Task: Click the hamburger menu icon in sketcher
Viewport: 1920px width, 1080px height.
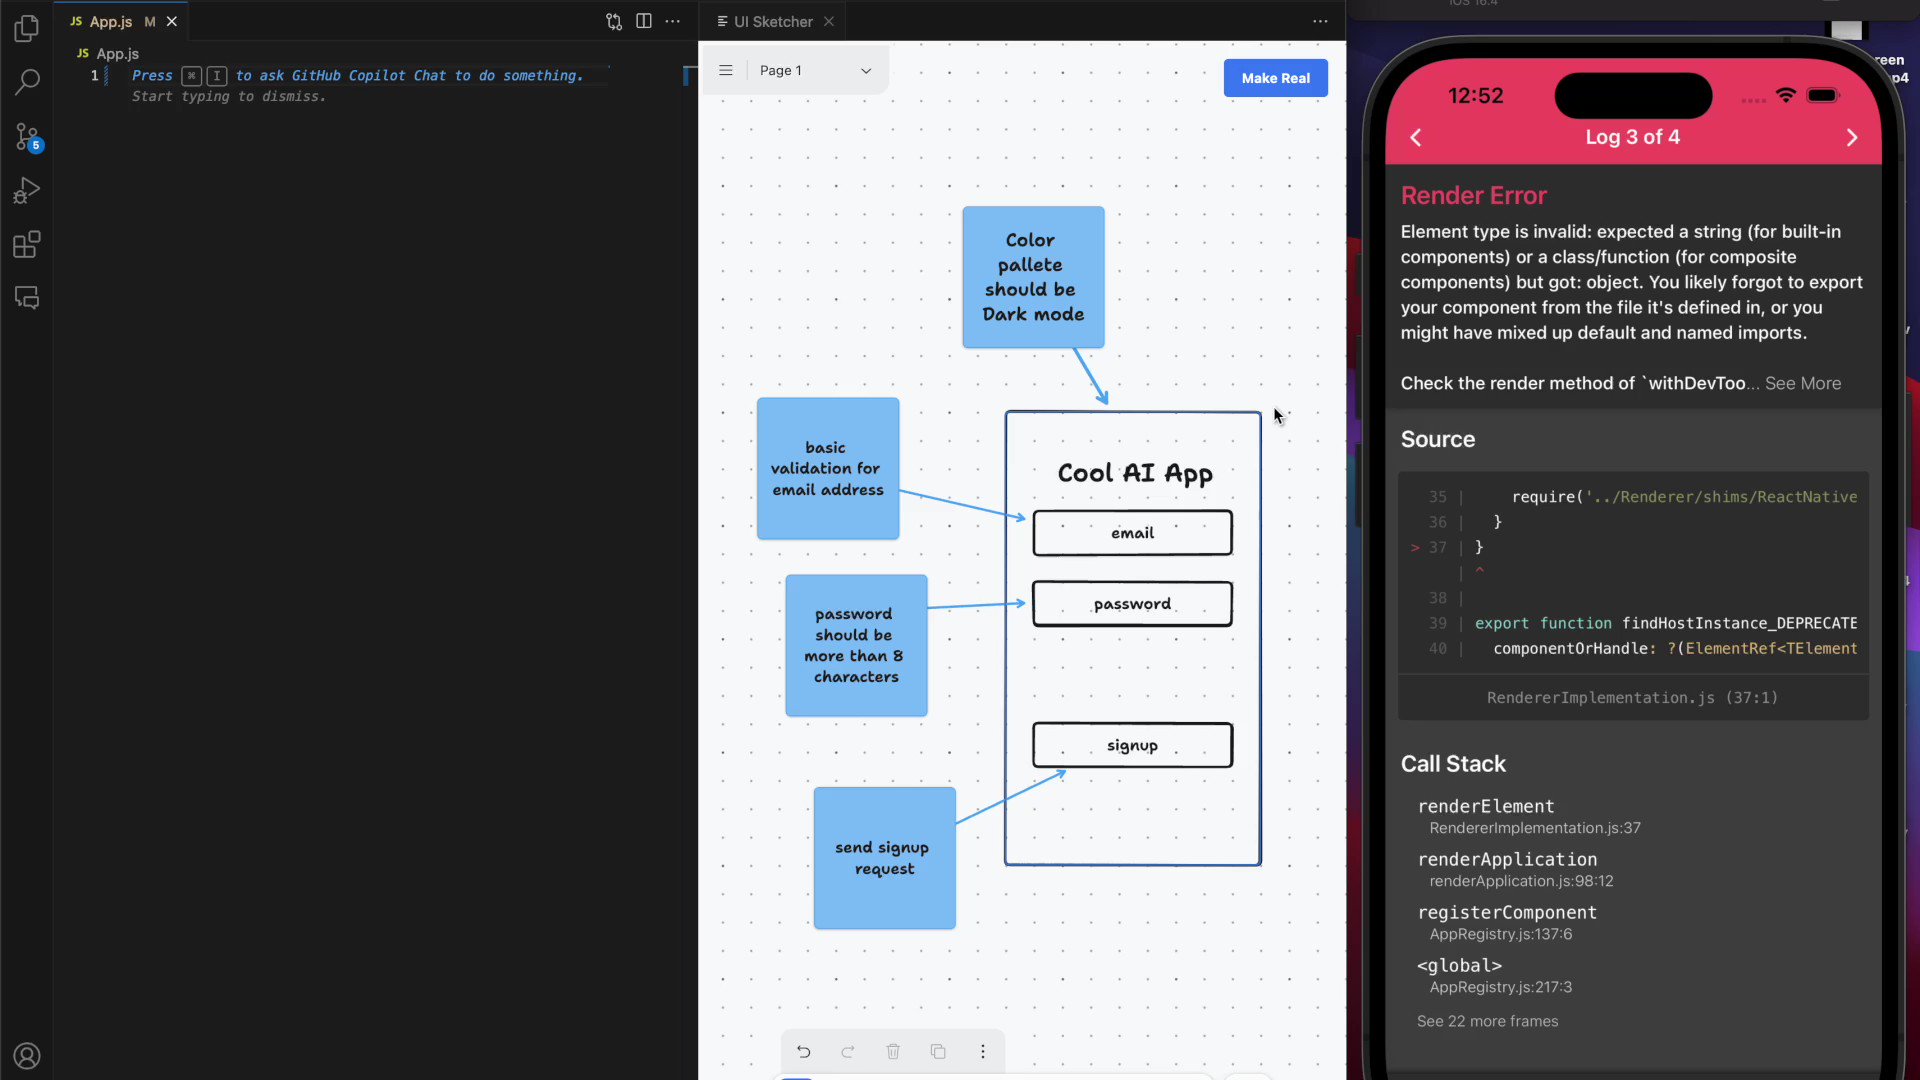Action: [727, 69]
